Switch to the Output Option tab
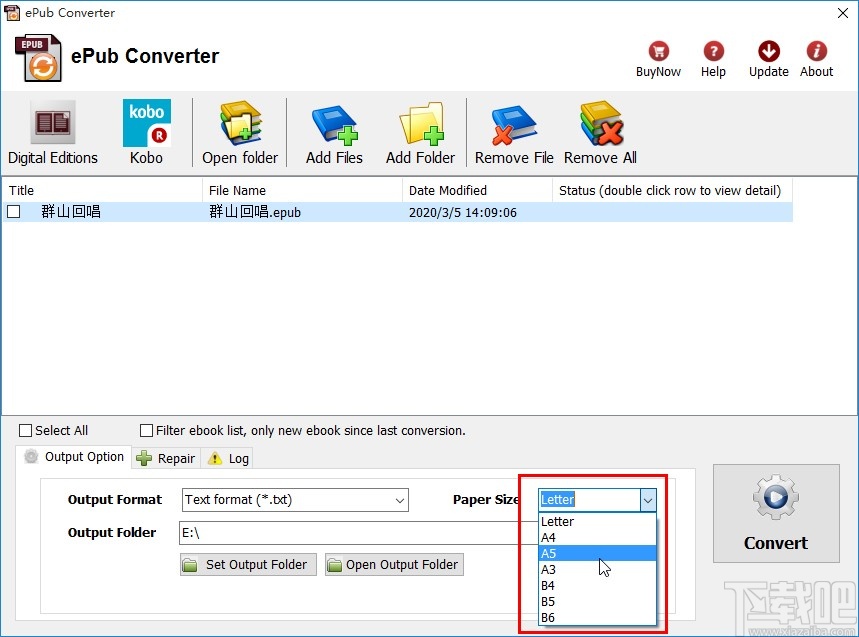 [x=74, y=457]
